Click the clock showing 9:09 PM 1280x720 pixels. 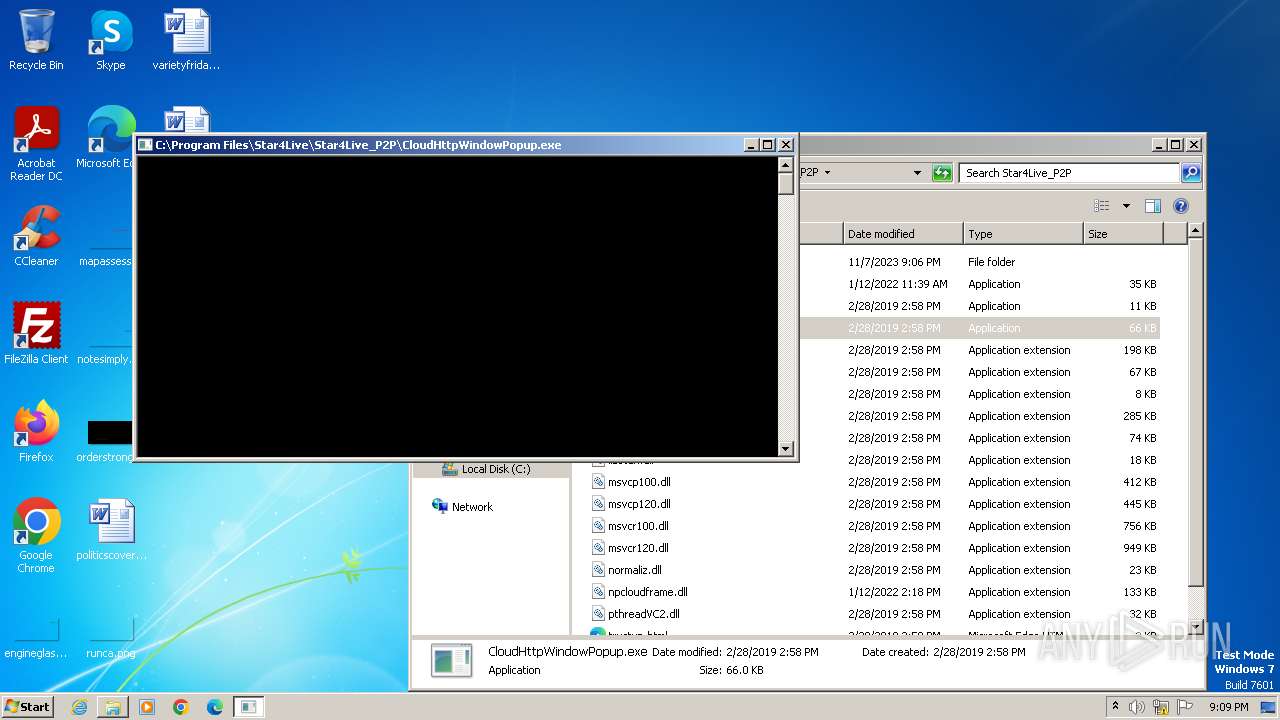pos(1228,707)
